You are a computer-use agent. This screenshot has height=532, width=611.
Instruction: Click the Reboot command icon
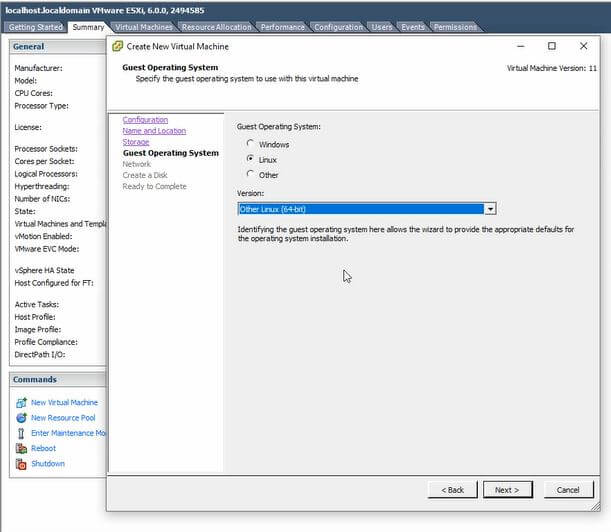[x=21, y=448]
